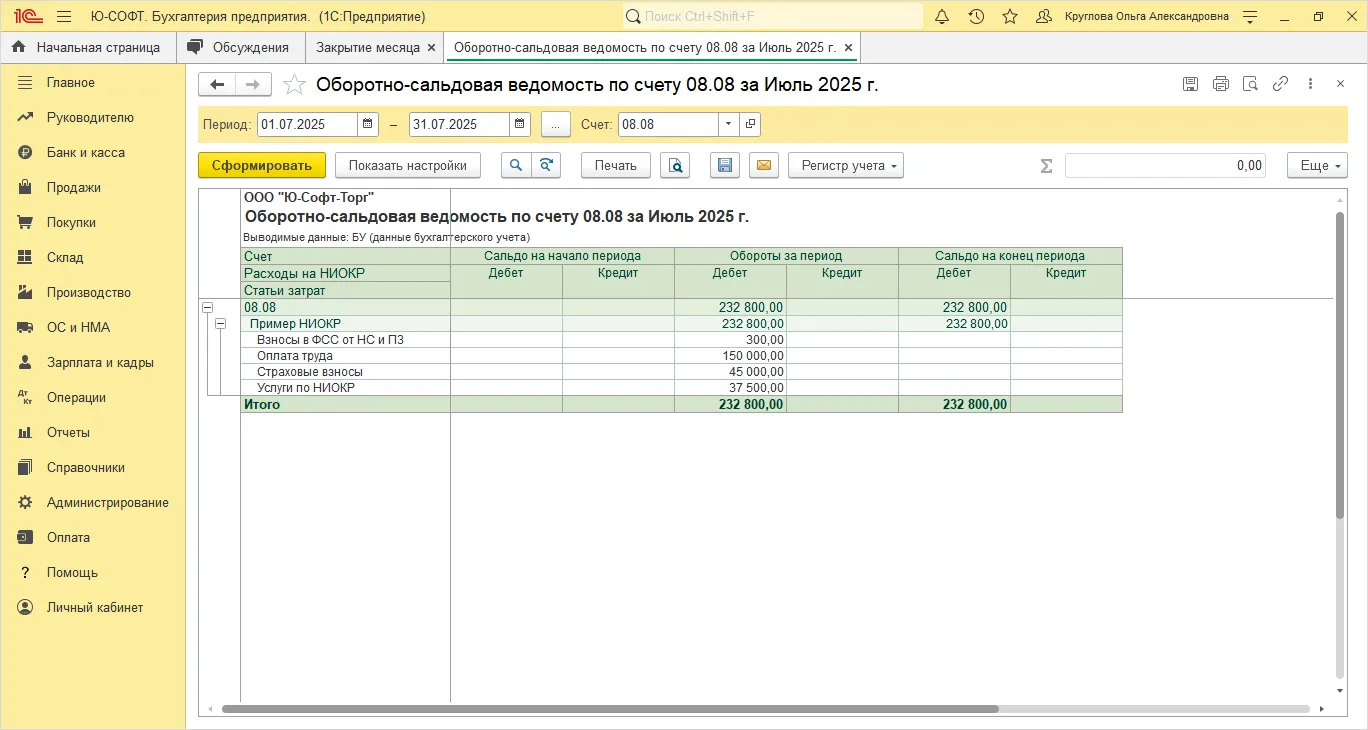Image resolution: width=1368 pixels, height=730 pixels.
Task: Open favorites star in title bar
Action: click(1010, 16)
